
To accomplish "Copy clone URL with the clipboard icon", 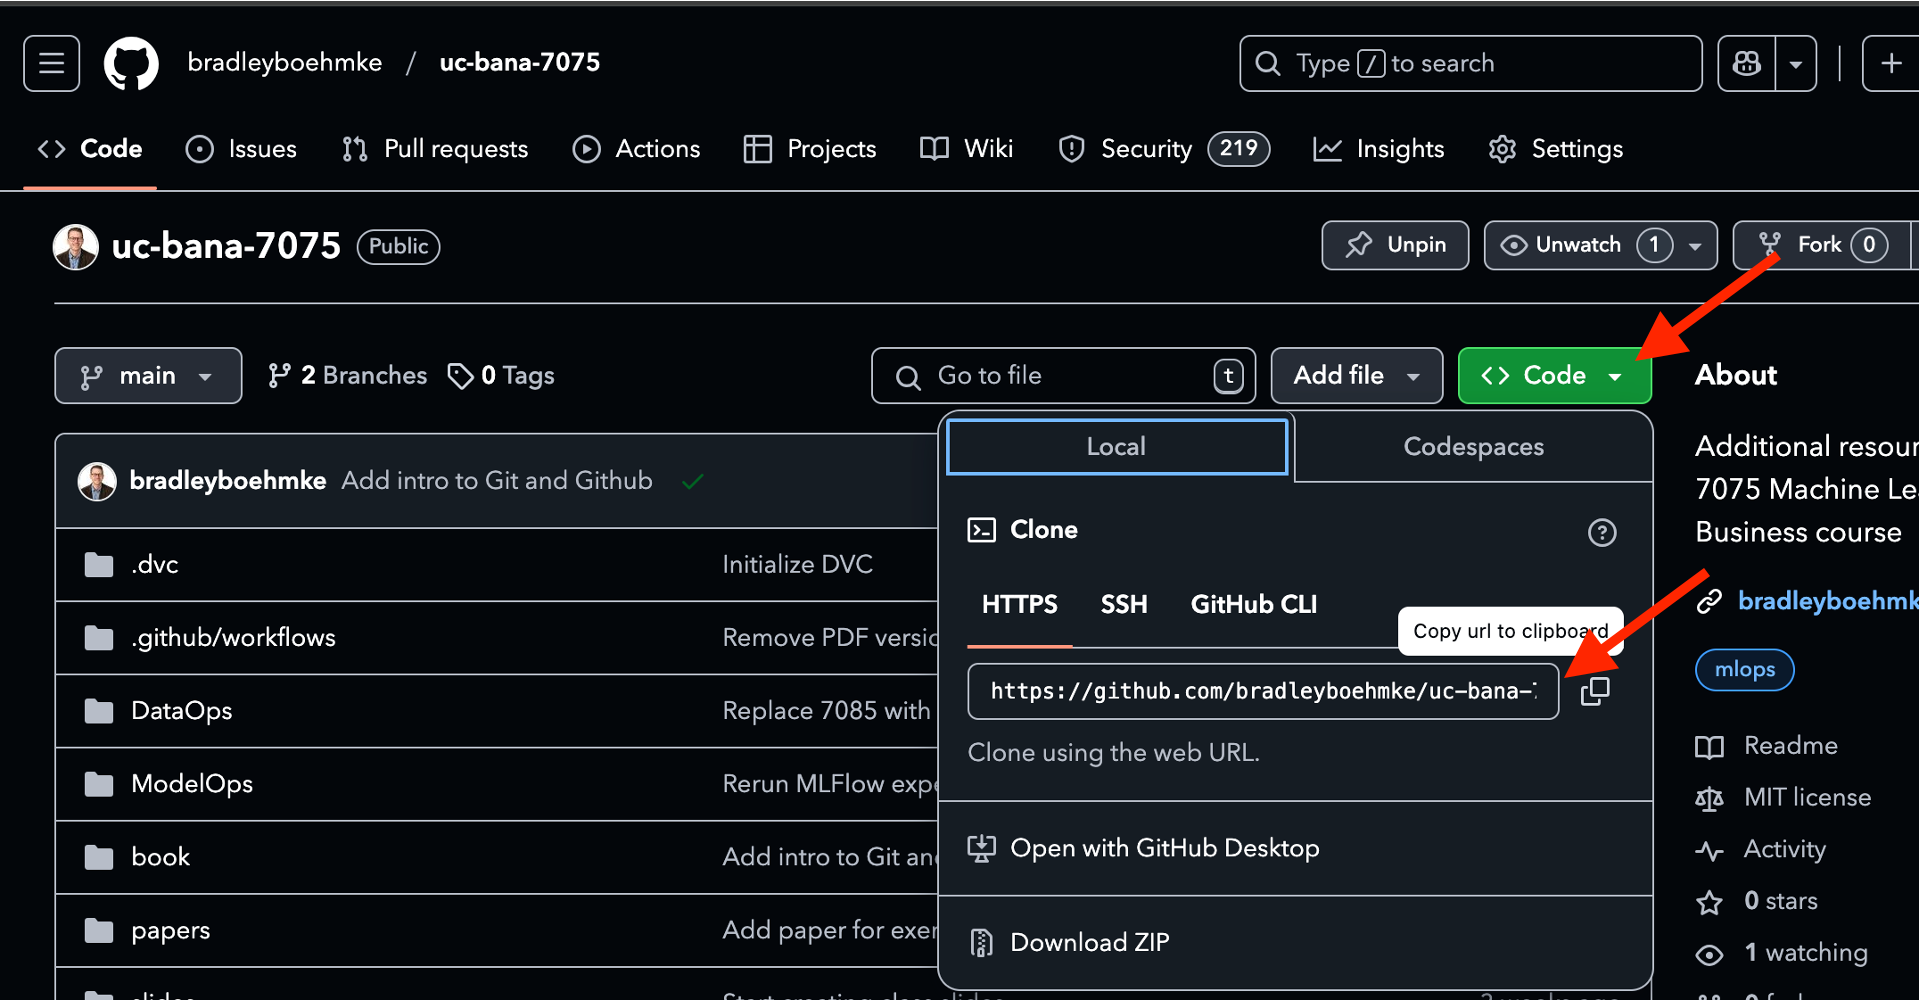I will (x=1595, y=691).
